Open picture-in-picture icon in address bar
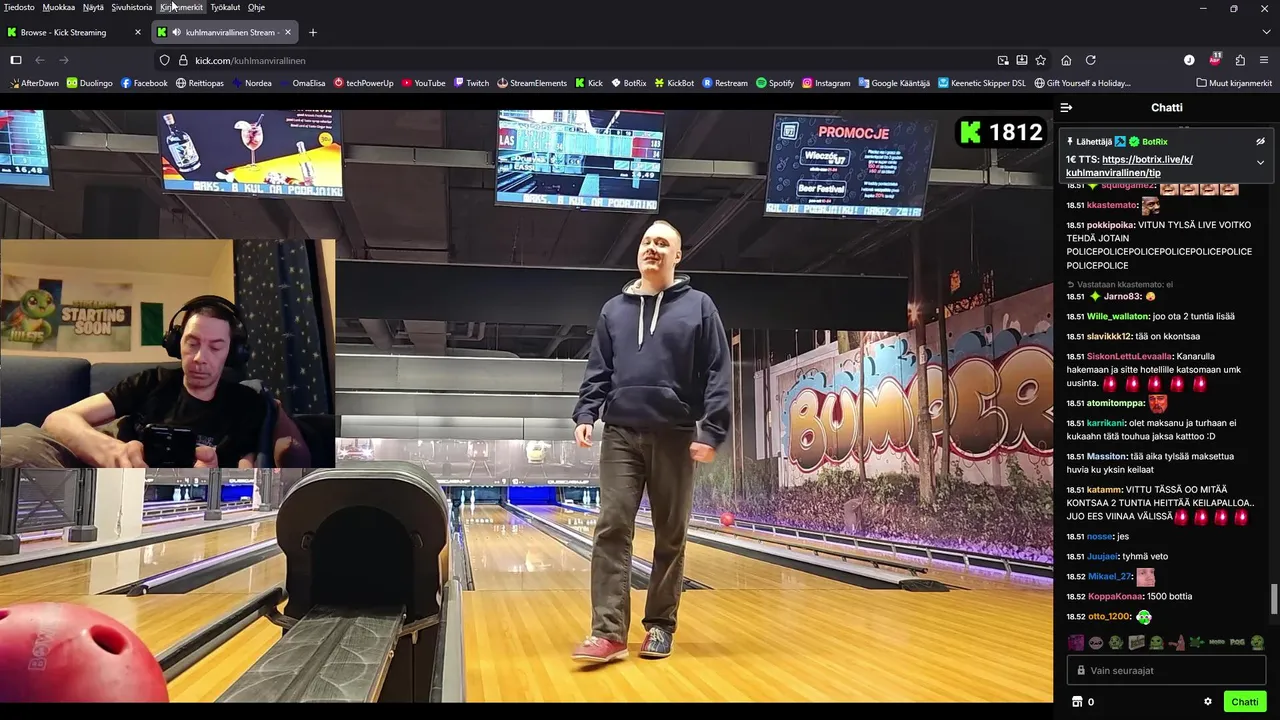The height and width of the screenshot is (720, 1280). pyautogui.click(x=1003, y=60)
